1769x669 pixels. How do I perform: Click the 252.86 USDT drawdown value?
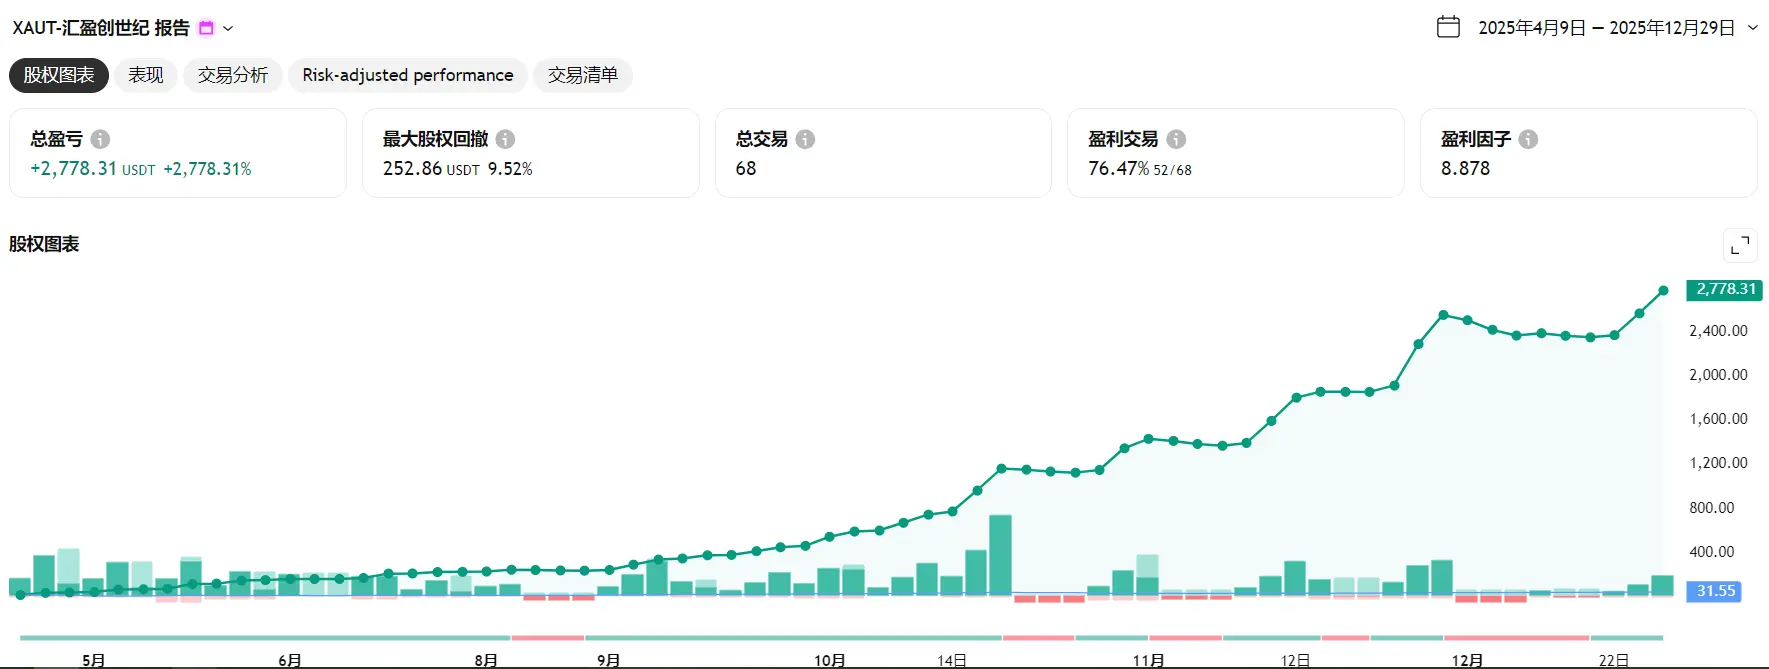431,169
